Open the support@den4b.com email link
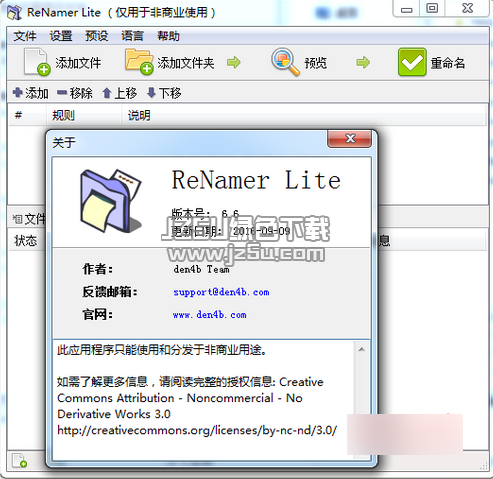 (x=221, y=292)
